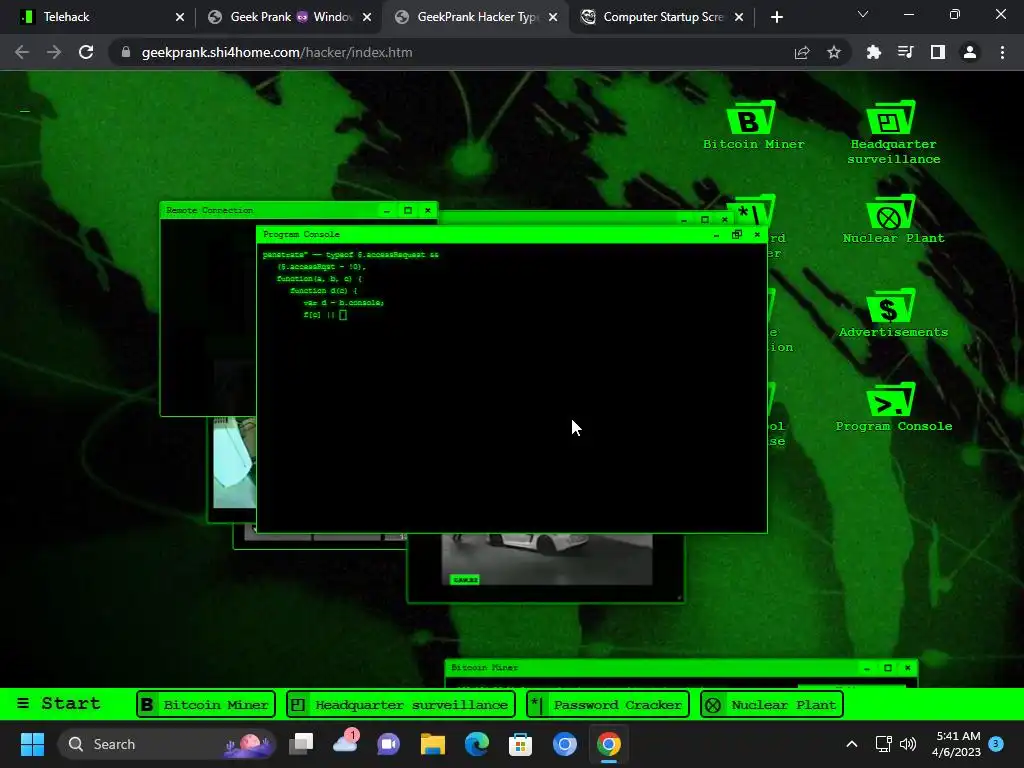Close the Program Console window
1024x768 pixels.
coord(757,234)
